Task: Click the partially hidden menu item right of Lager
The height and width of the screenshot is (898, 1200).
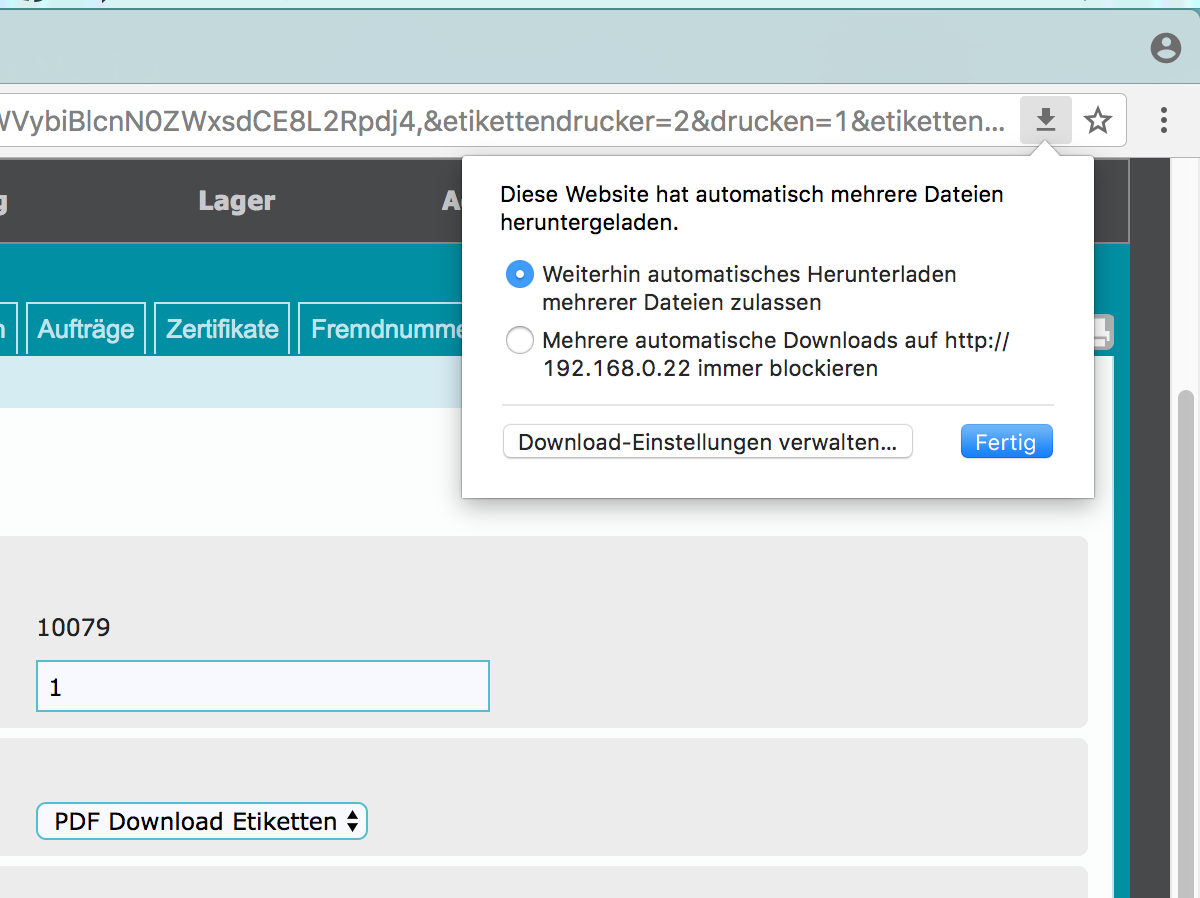Action: tap(451, 201)
